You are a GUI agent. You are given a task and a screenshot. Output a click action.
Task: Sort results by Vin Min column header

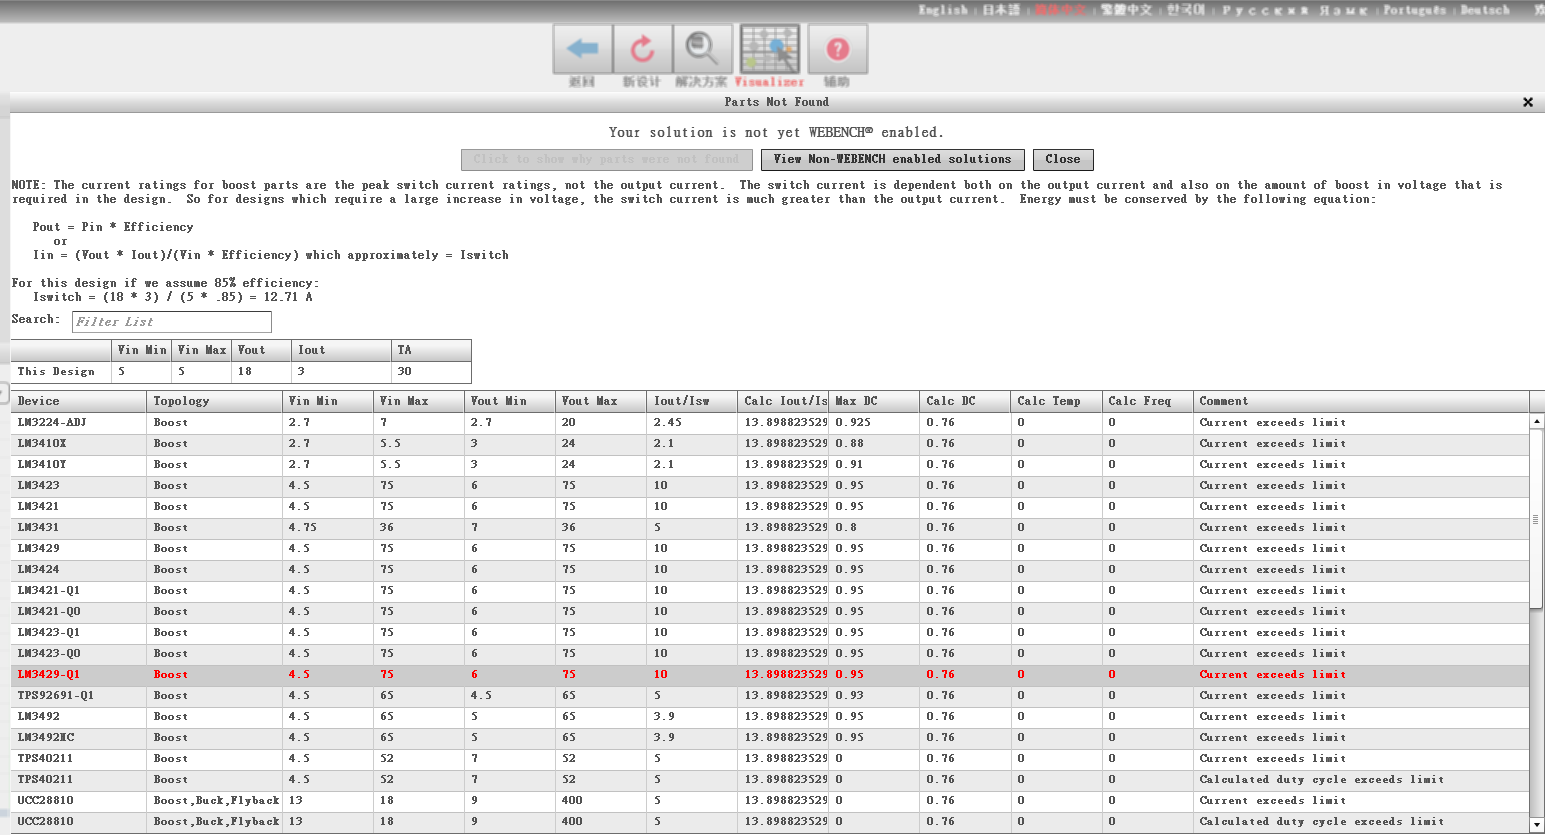328,401
